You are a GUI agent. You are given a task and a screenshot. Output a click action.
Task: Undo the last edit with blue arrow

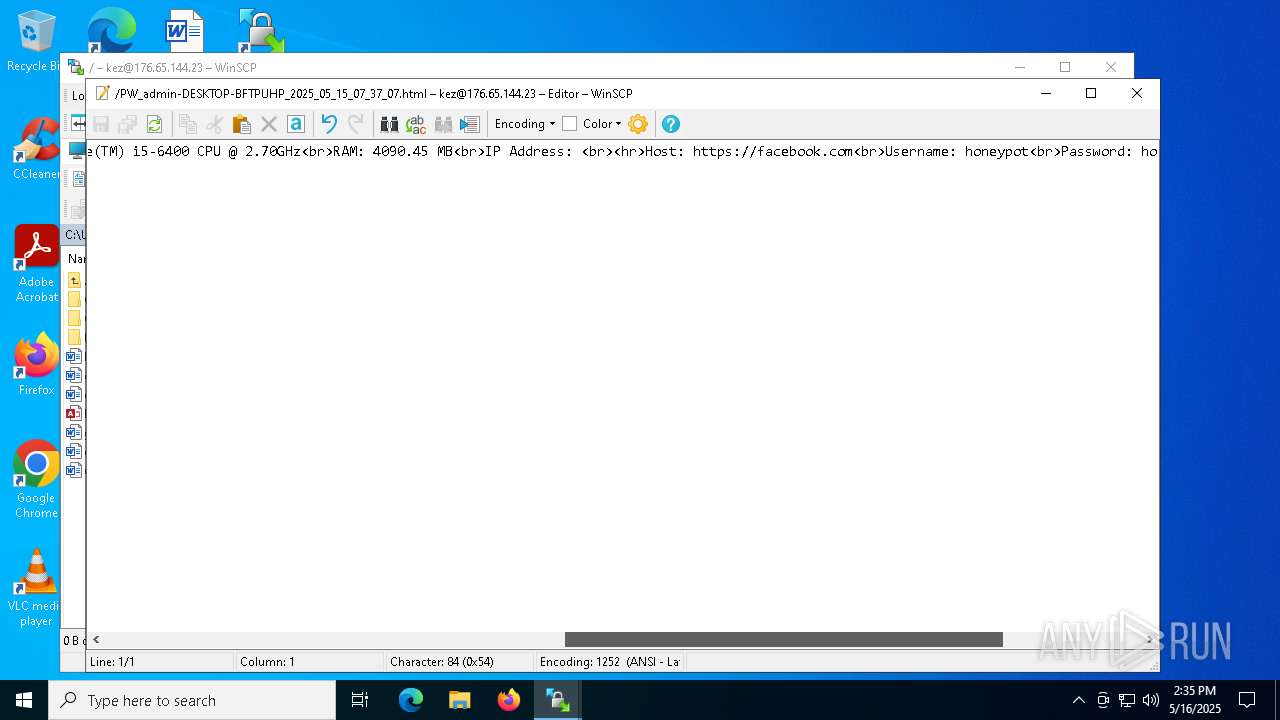click(328, 124)
